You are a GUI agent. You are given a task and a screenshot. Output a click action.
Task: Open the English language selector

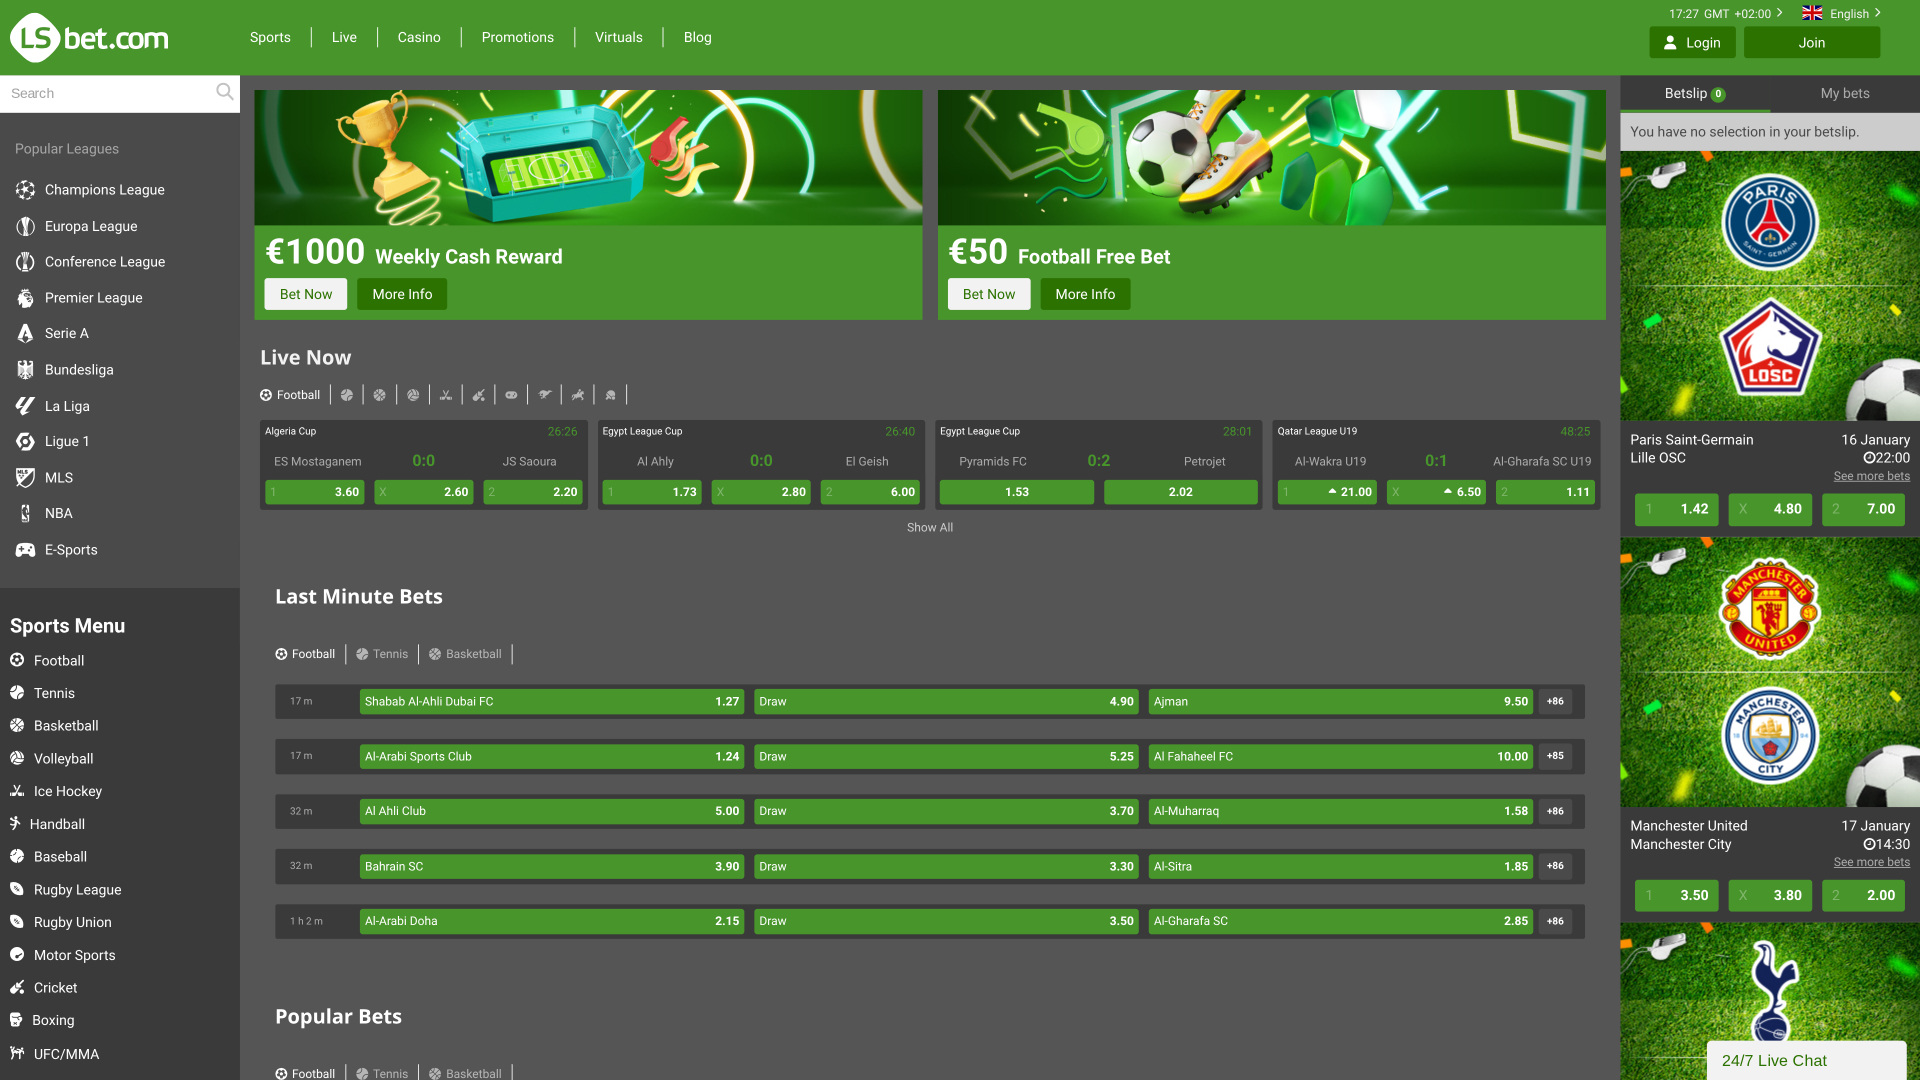1843,13
